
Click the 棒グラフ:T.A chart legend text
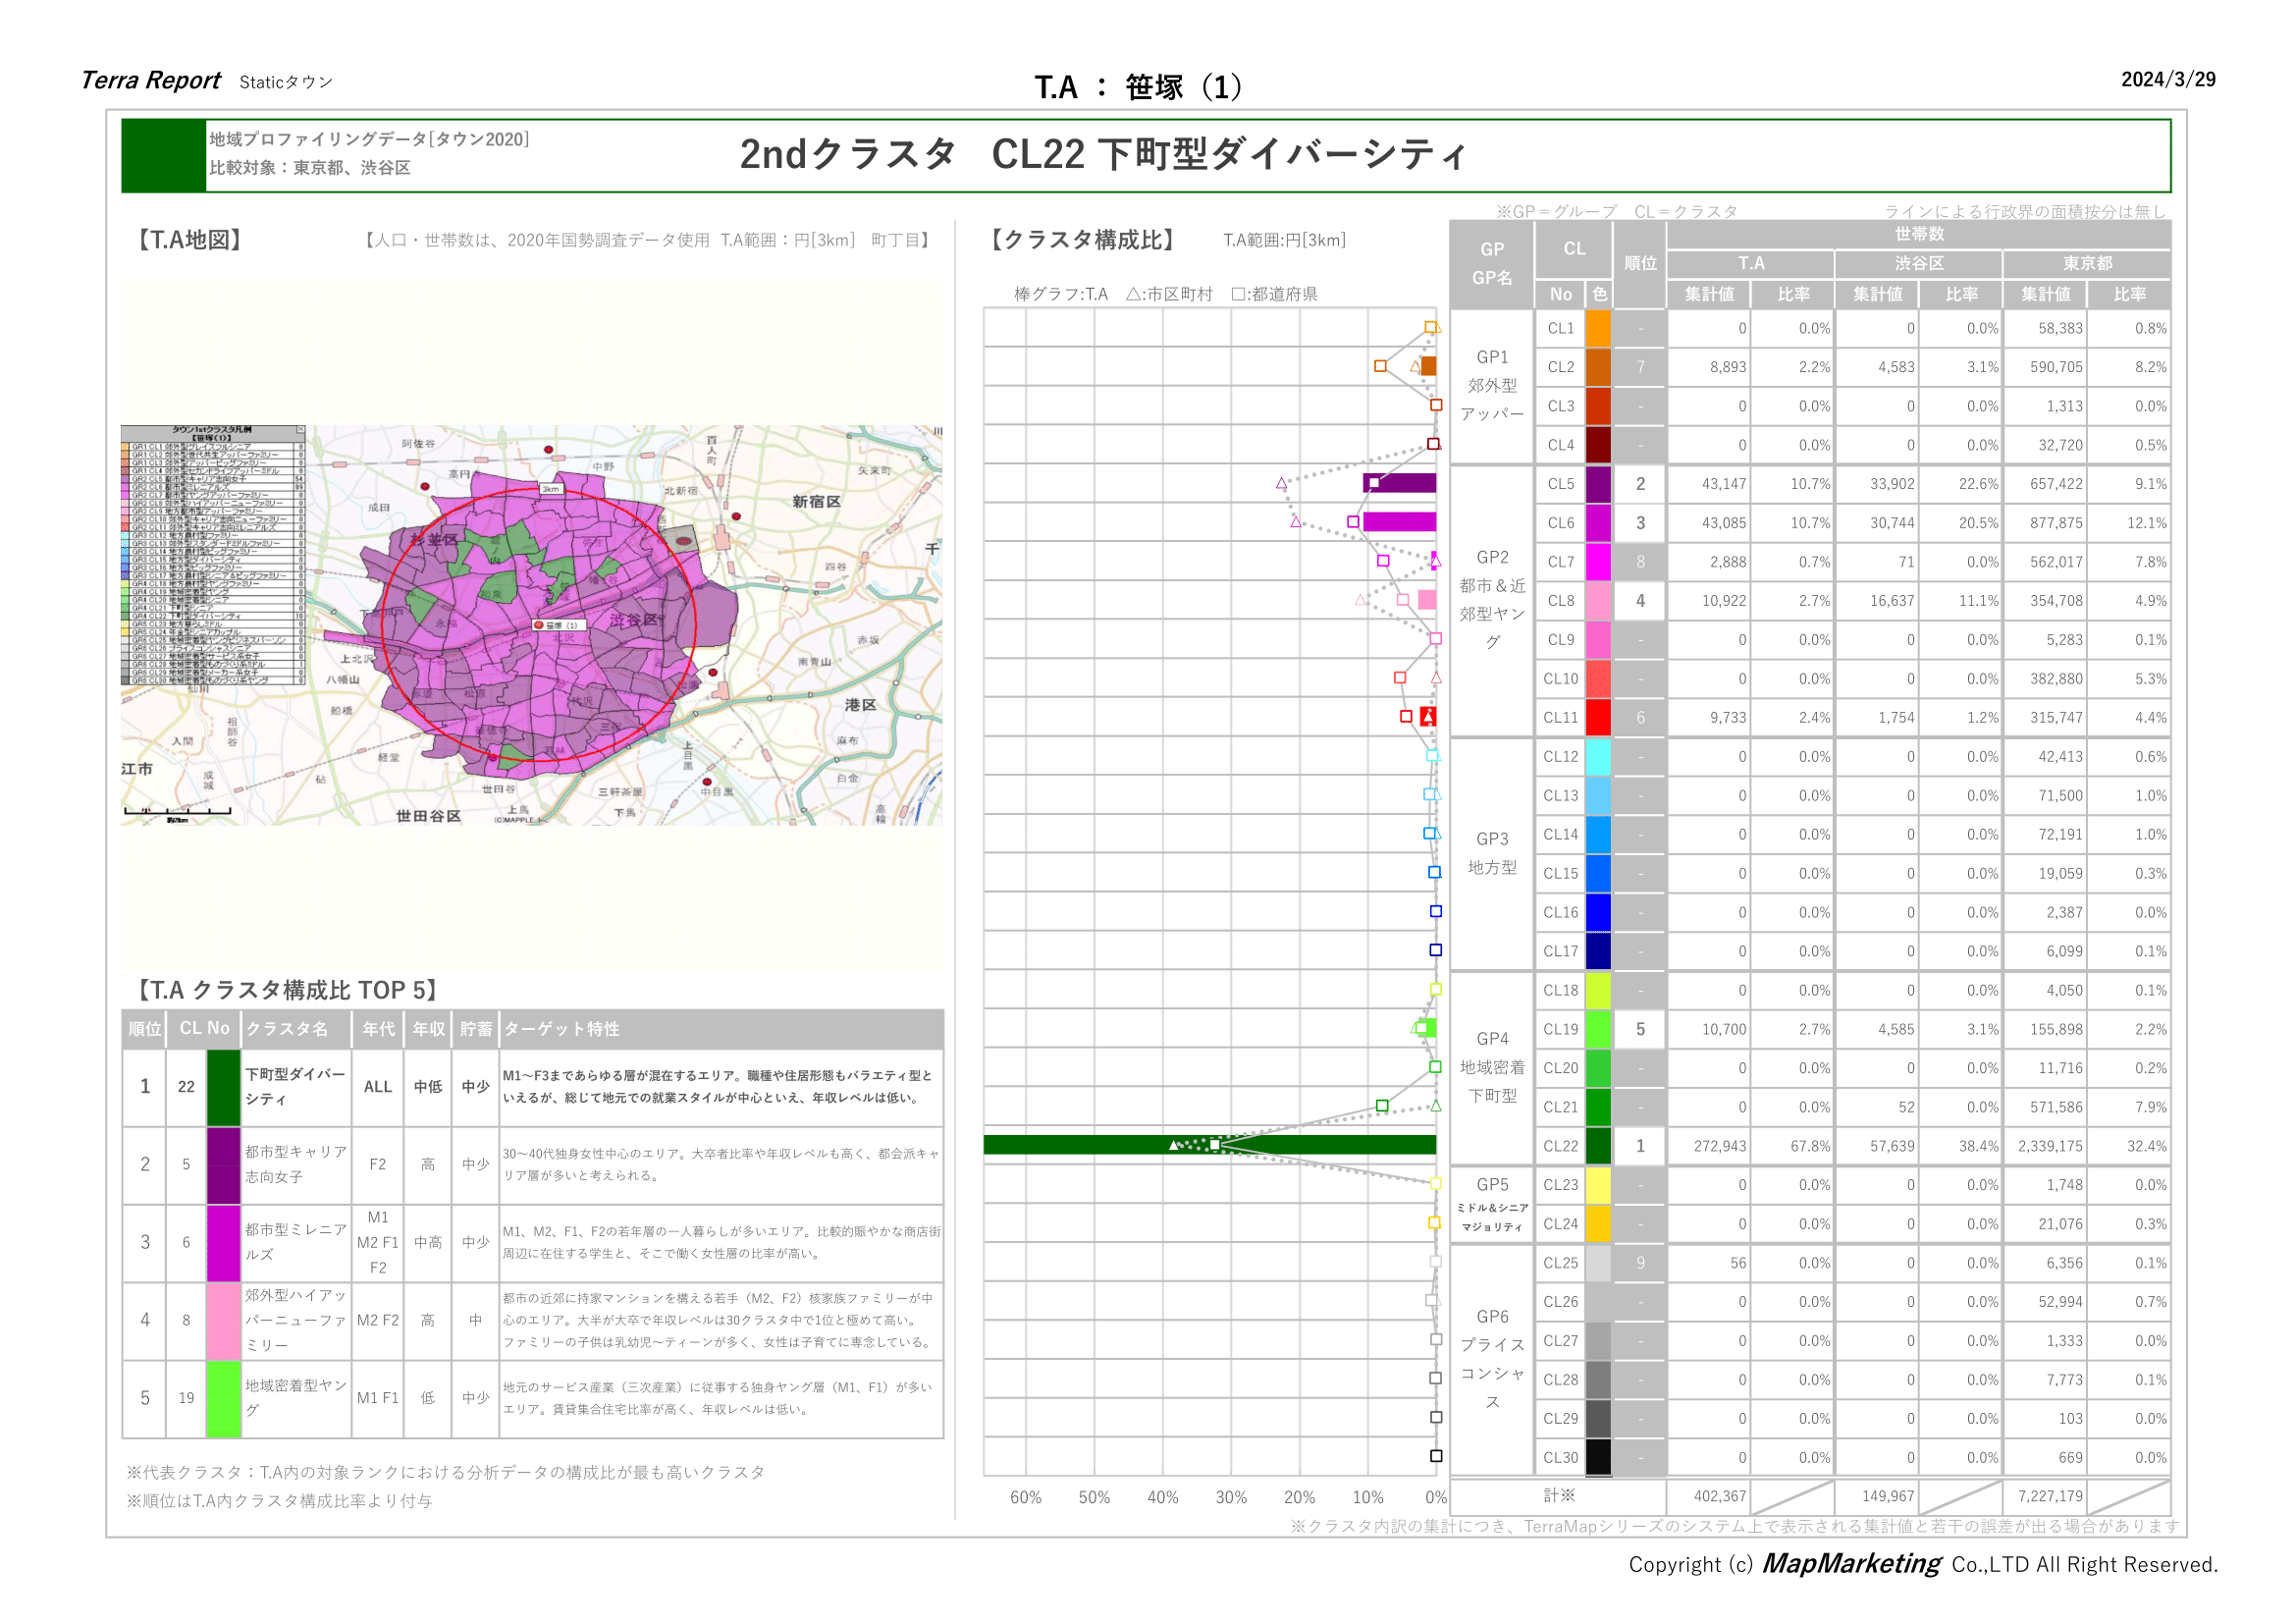point(1061,295)
